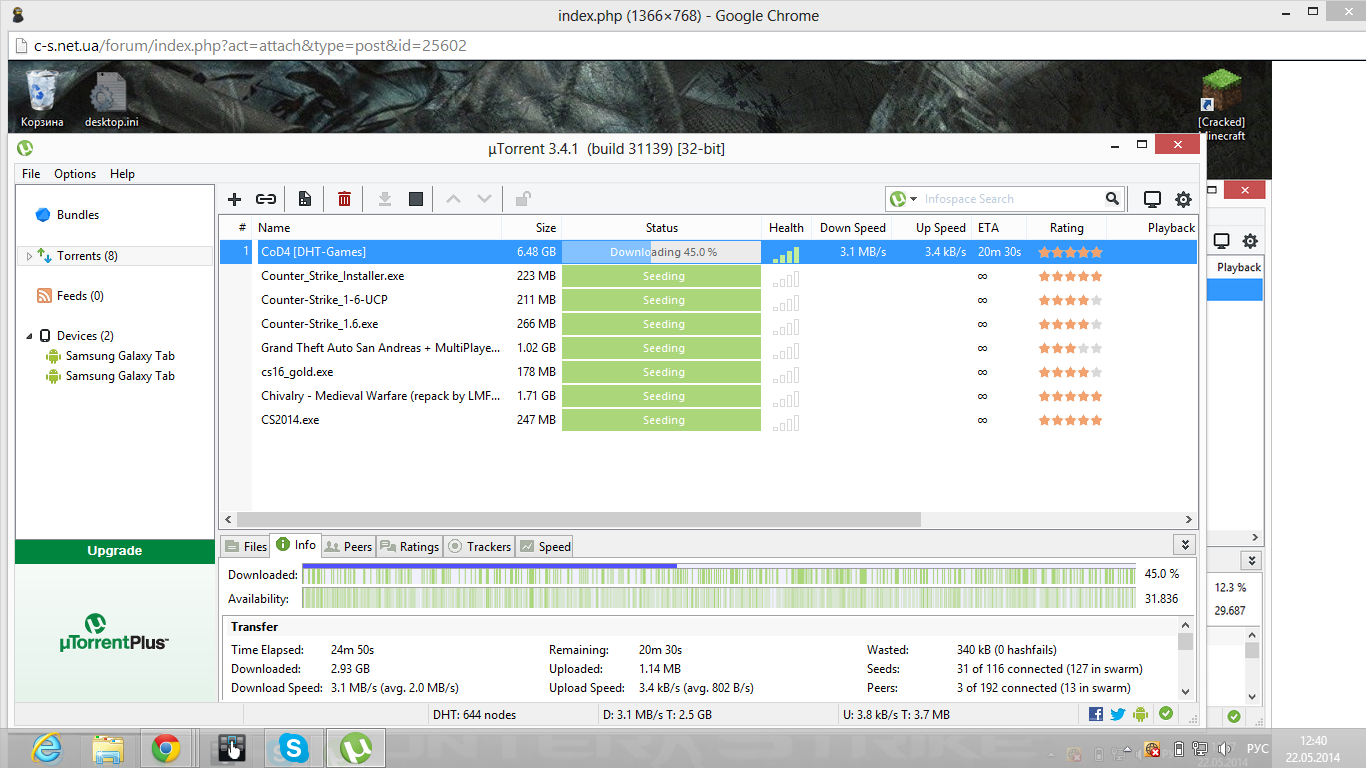Collapse the Devices (2) tree arrow
Screen dimensions: 1366x768
[x=29, y=336]
